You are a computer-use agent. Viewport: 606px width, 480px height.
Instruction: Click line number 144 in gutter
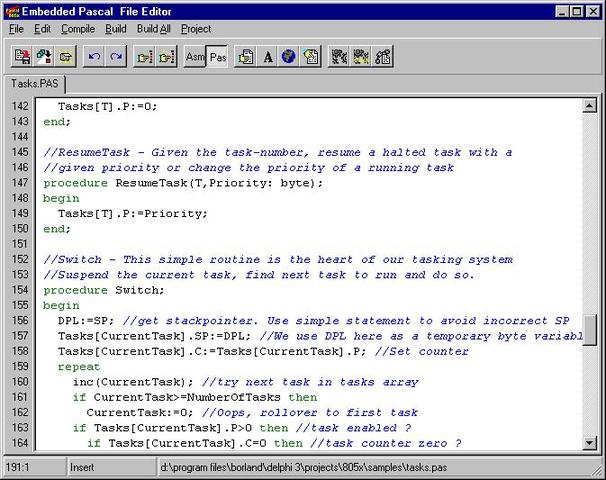pyautogui.click(x=20, y=137)
